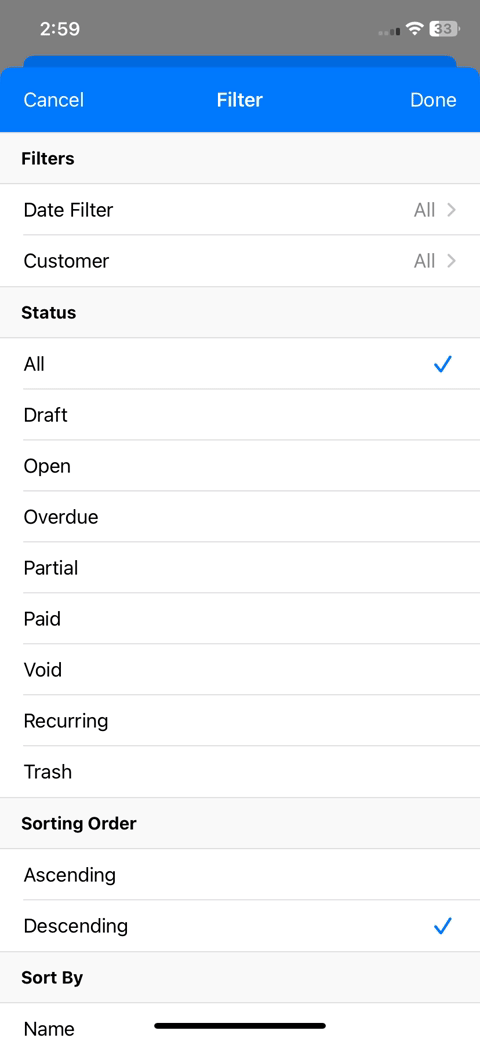The image size is (480, 1038).
Task: Cancel the filter dialog
Action: click(54, 100)
